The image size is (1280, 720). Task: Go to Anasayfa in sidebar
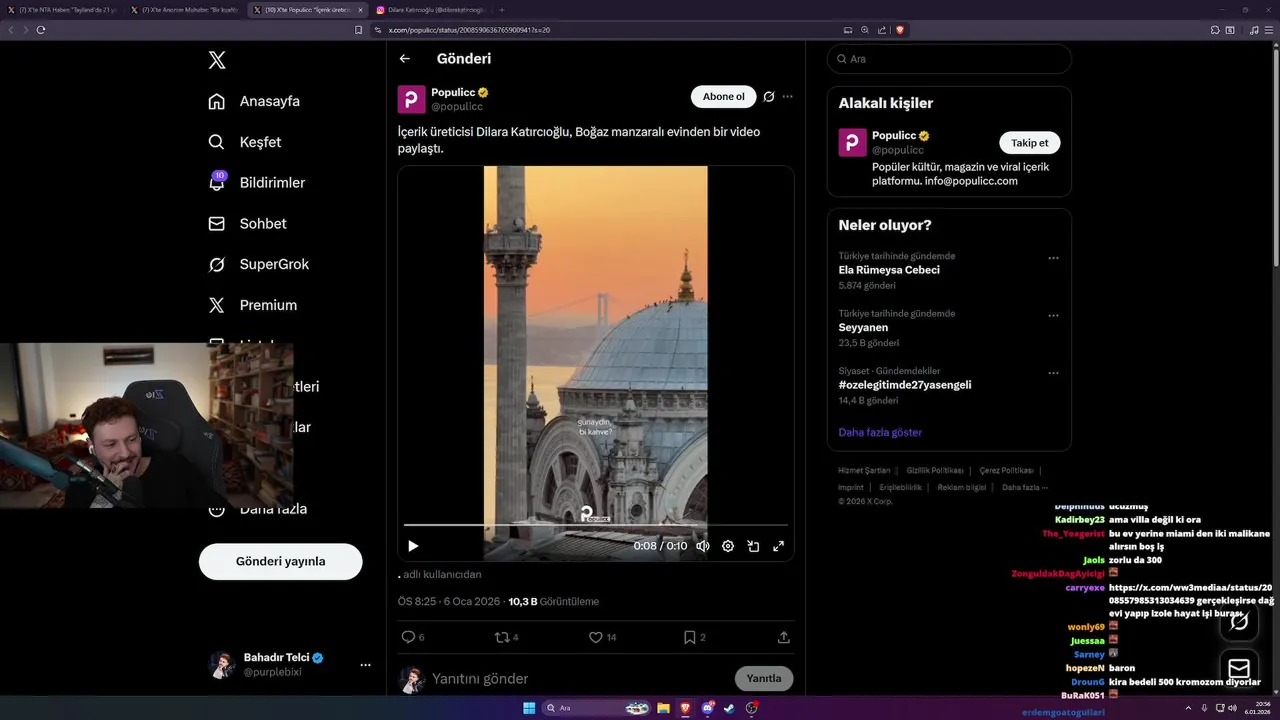tap(254, 101)
